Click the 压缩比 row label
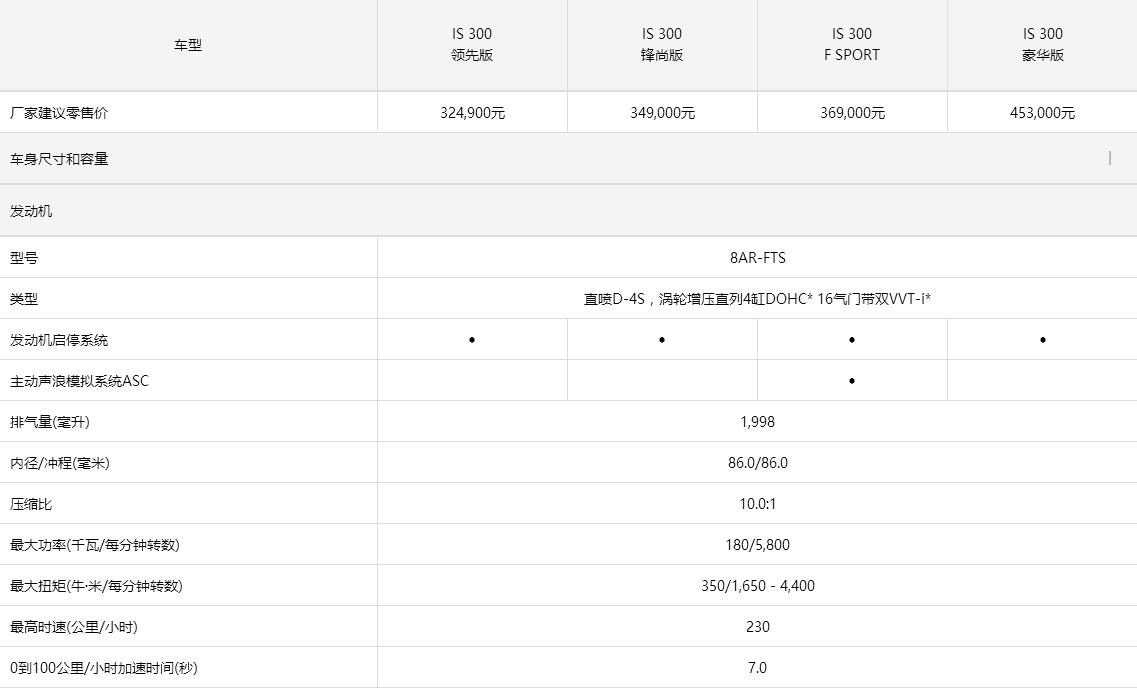Screen dimensions: 1137x688 coord(31,504)
